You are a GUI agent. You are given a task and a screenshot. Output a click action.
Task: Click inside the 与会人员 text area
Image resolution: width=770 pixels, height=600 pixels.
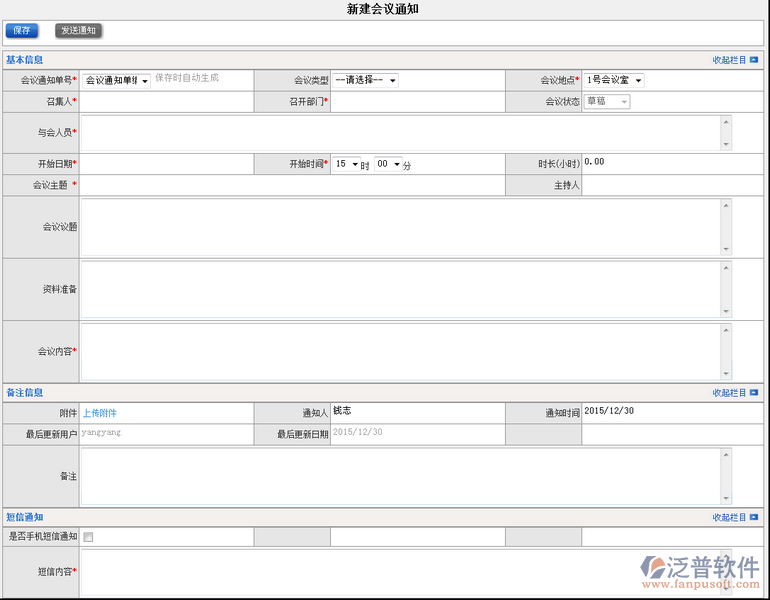click(x=400, y=133)
